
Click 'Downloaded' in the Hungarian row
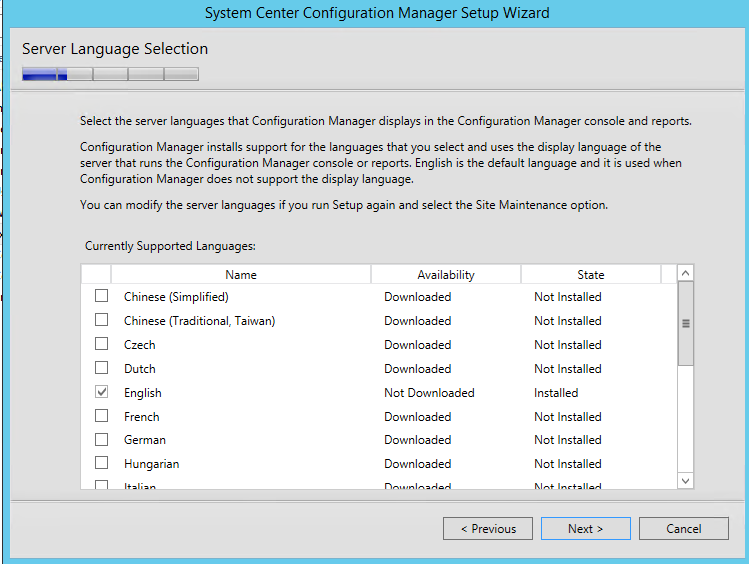pos(417,464)
